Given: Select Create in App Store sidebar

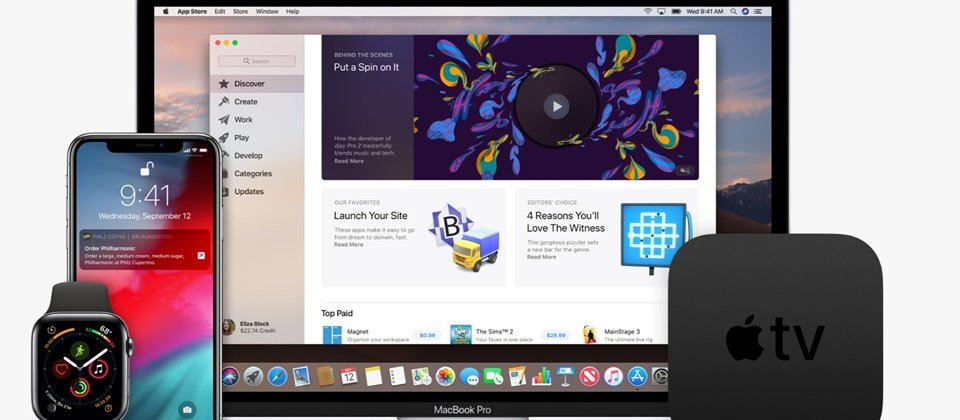Looking at the screenshot, I should click(257, 102).
